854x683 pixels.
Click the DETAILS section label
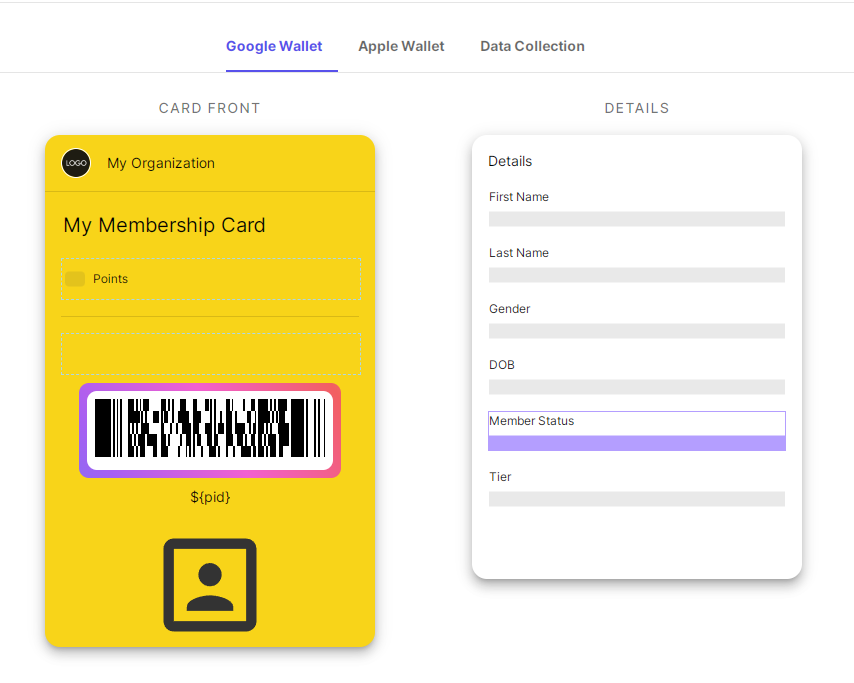[637, 108]
